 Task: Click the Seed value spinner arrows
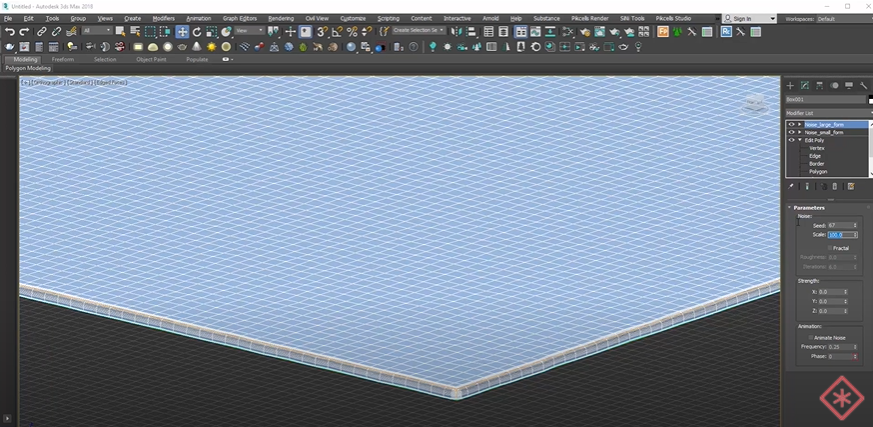[858, 225]
